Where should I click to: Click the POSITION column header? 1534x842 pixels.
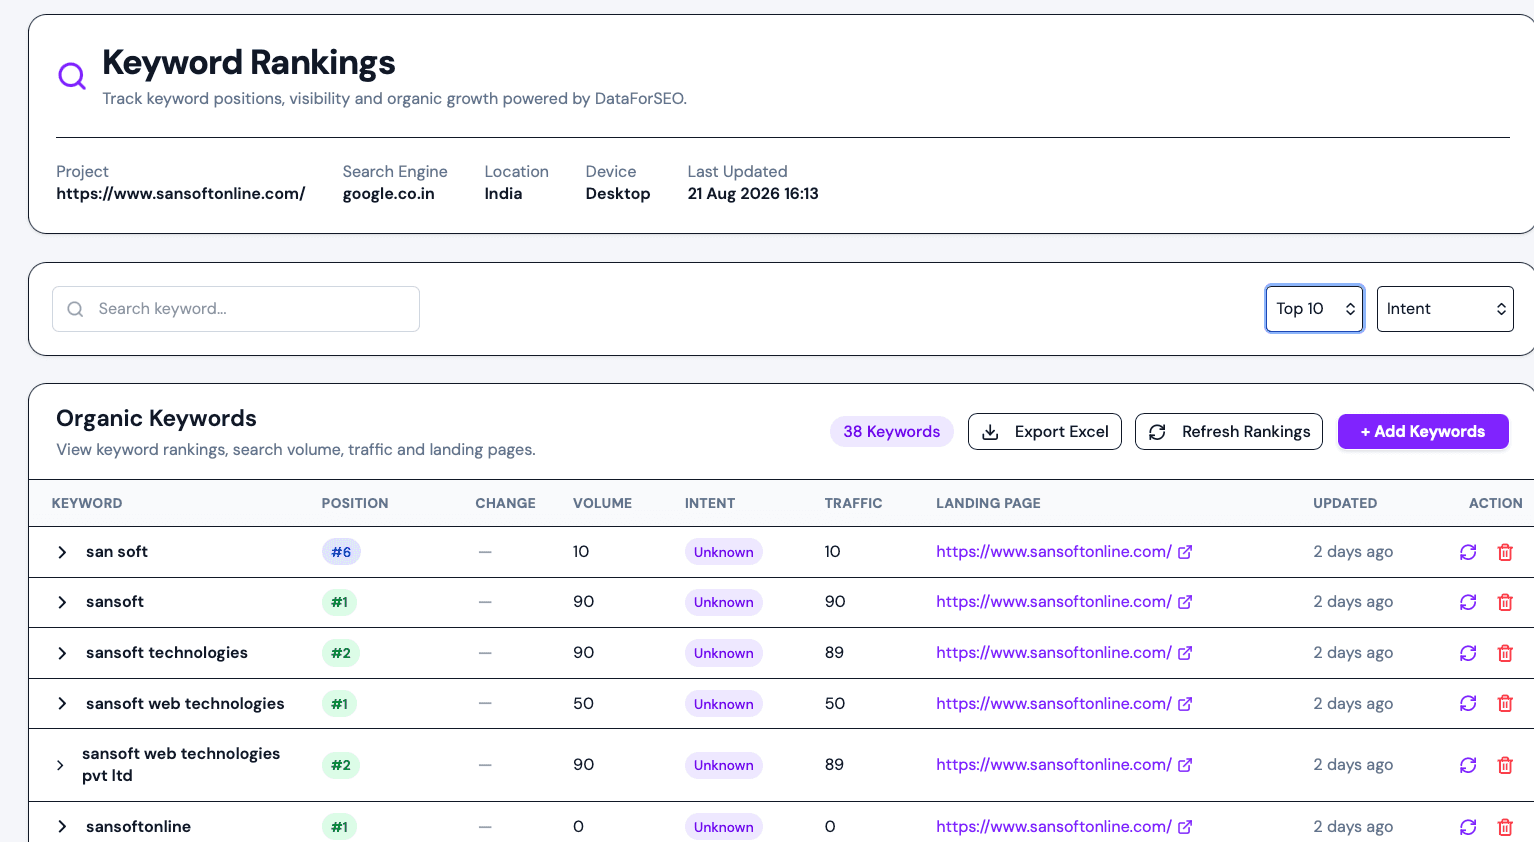tap(355, 503)
